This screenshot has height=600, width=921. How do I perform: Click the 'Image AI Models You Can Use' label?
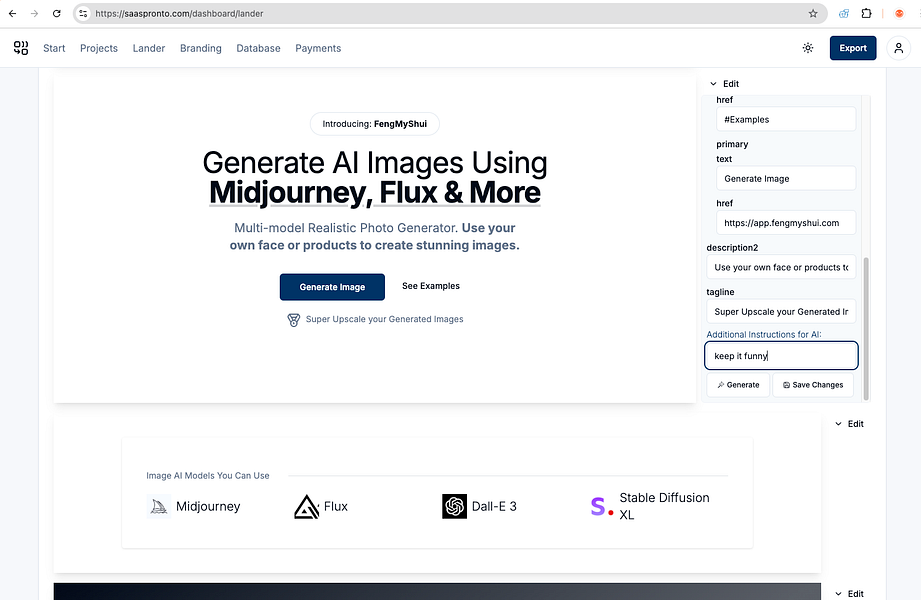(x=208, y=475)
